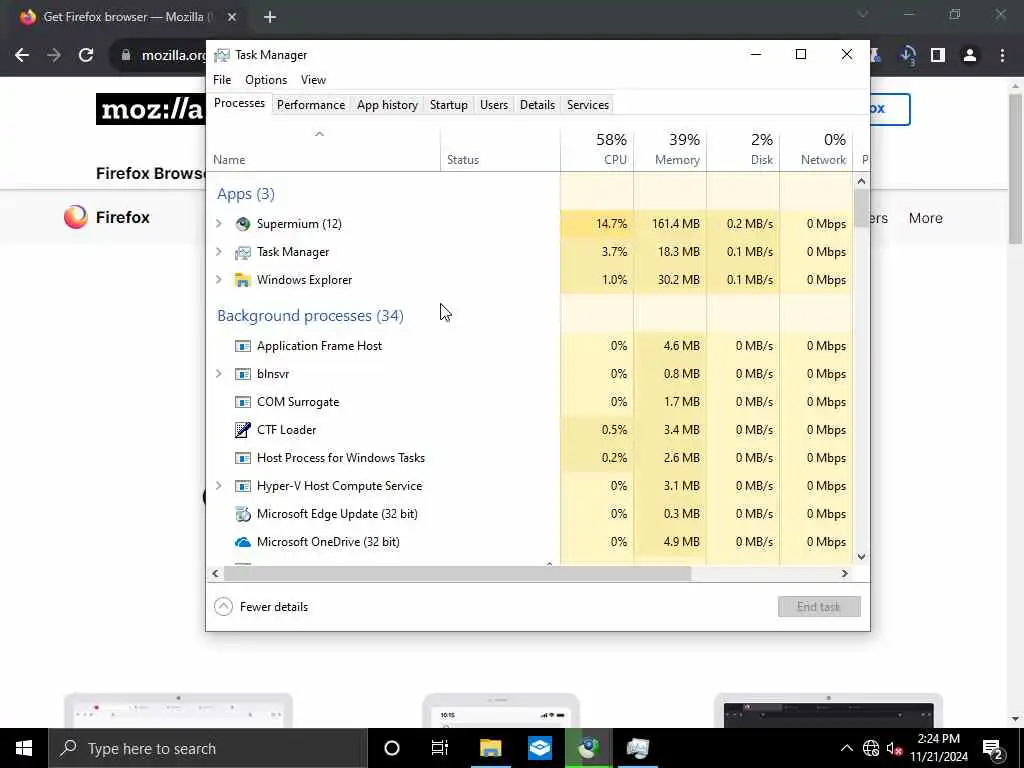The image size is (1024, 768).
Task: Click the End task button
Action: pos(819,607)
